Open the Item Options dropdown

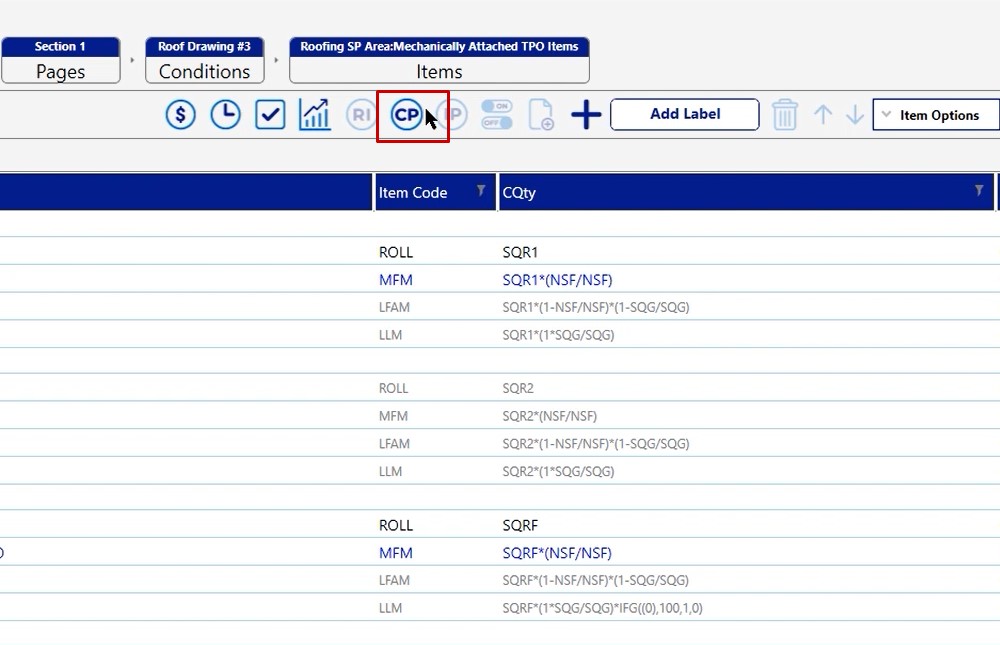tap(936, 115)
